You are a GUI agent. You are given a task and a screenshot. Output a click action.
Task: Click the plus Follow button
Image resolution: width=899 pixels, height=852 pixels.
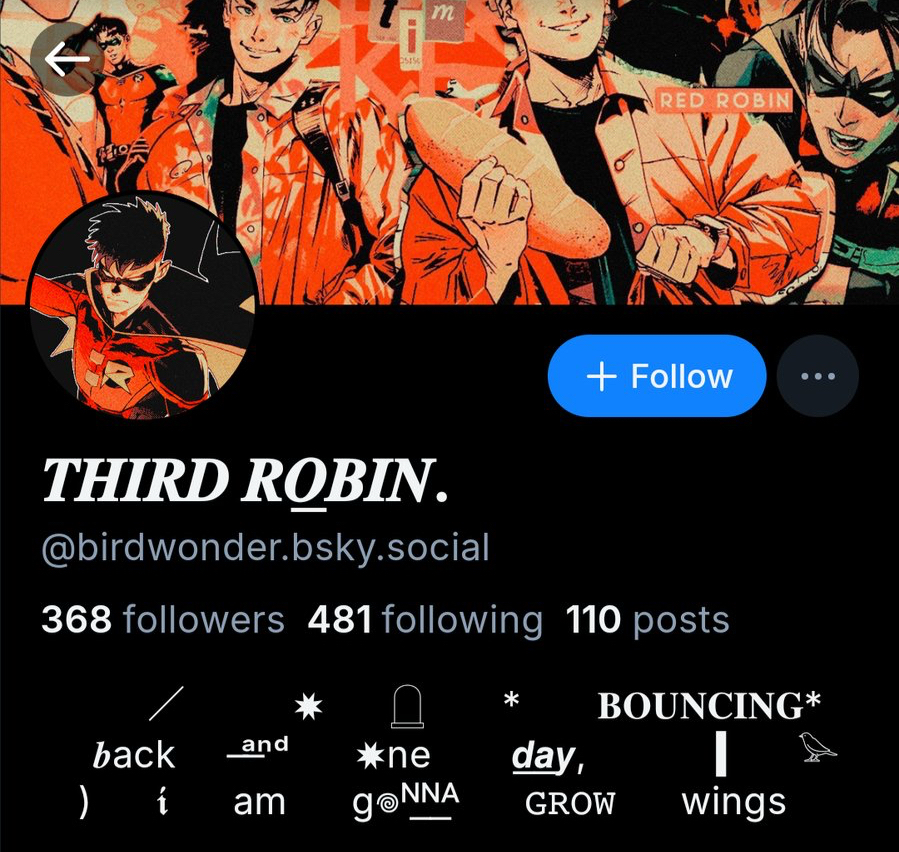pyautogui.click(x=657, y=376)
